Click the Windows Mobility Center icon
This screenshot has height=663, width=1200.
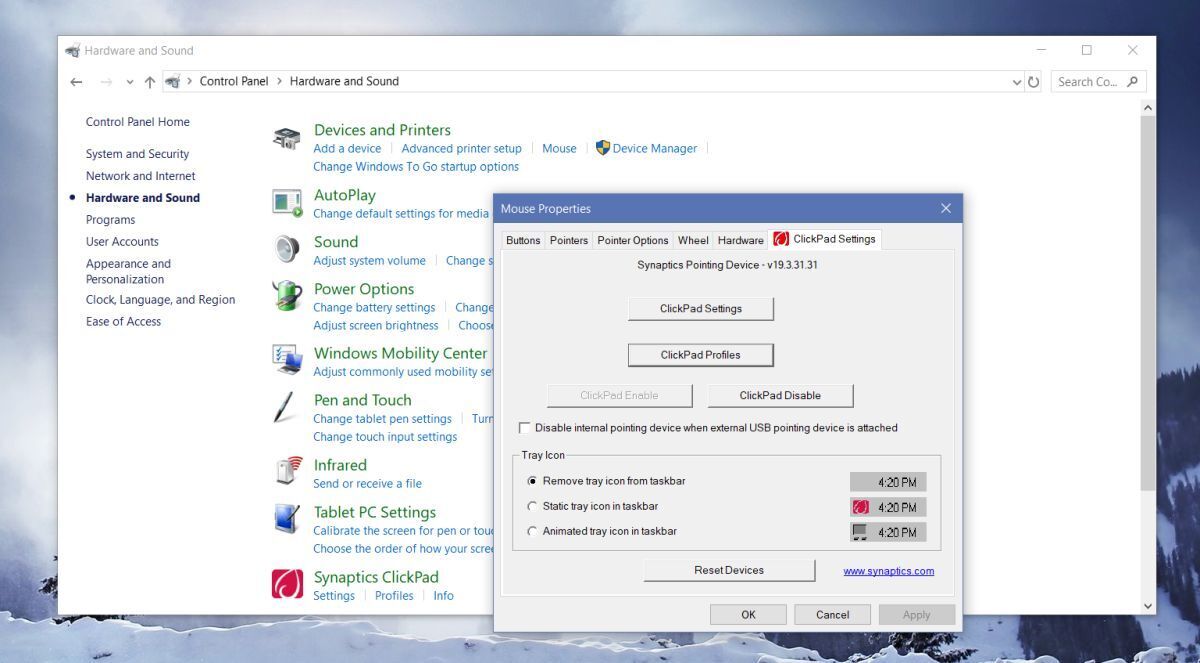pyautogui.click(x=289, y=361)
